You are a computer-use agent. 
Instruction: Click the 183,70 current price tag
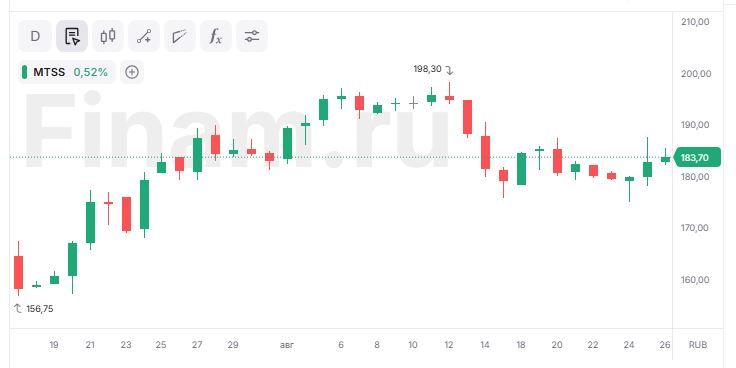pos(697,157)
